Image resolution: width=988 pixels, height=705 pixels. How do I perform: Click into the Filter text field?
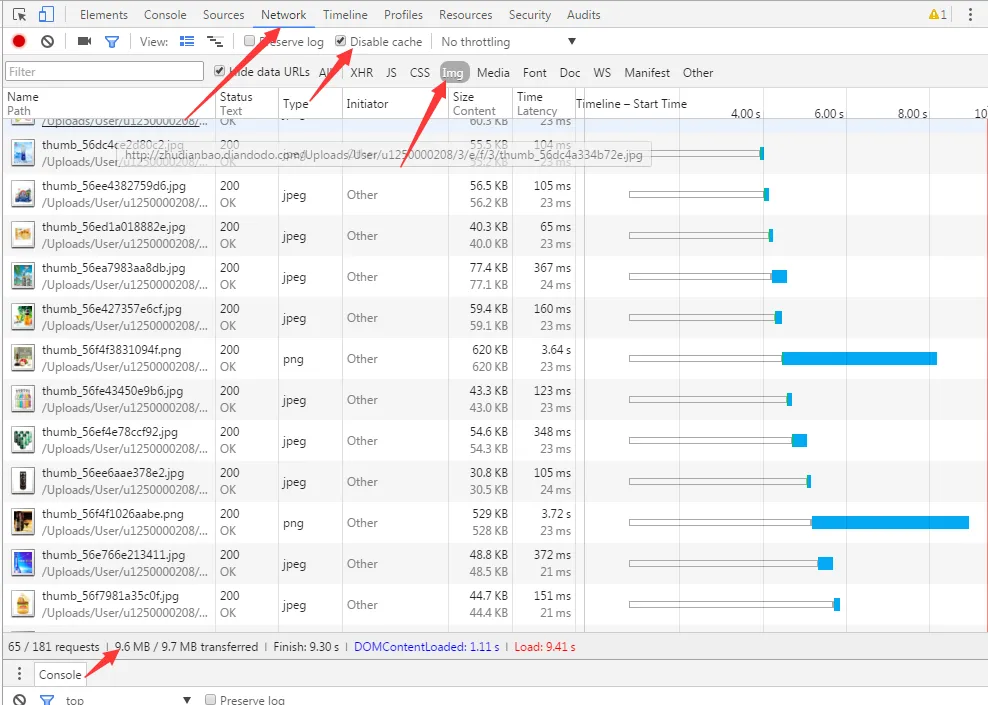(105, 71)
